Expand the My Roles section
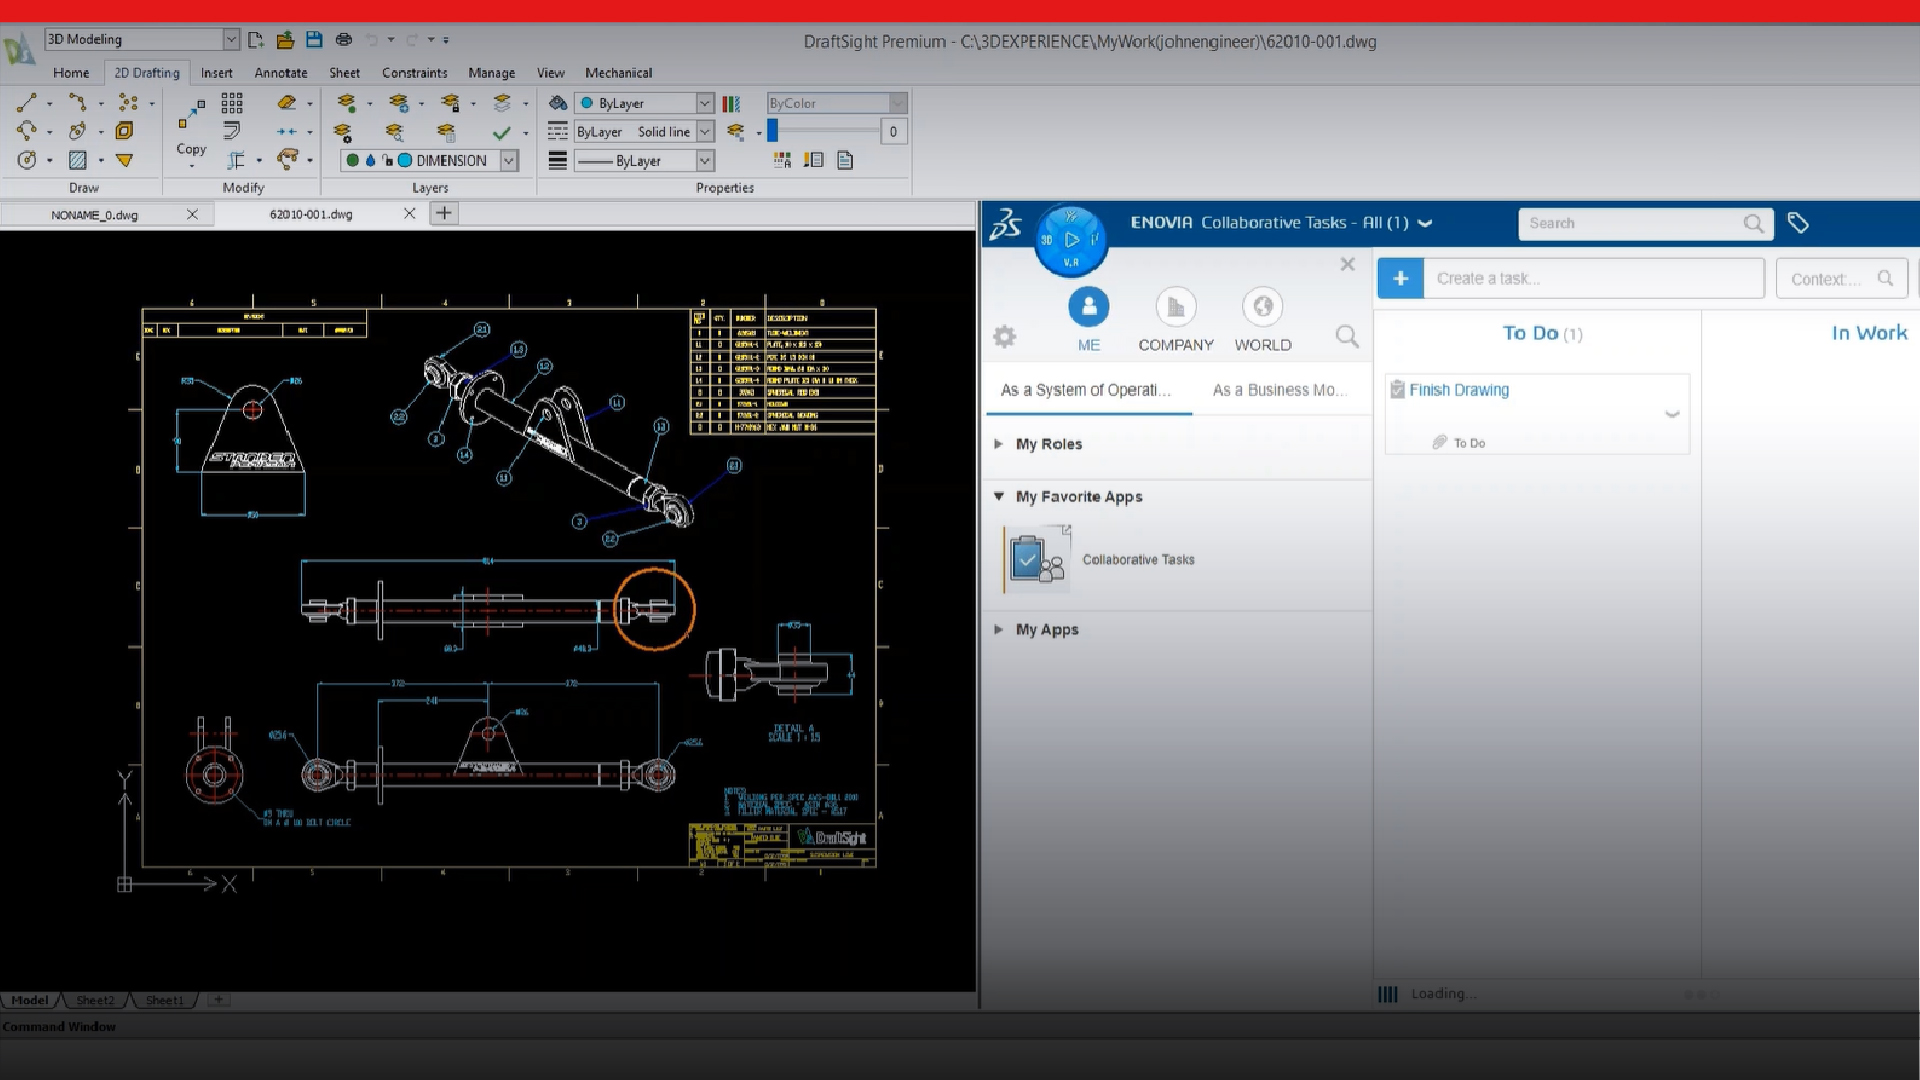 (998, 444)
